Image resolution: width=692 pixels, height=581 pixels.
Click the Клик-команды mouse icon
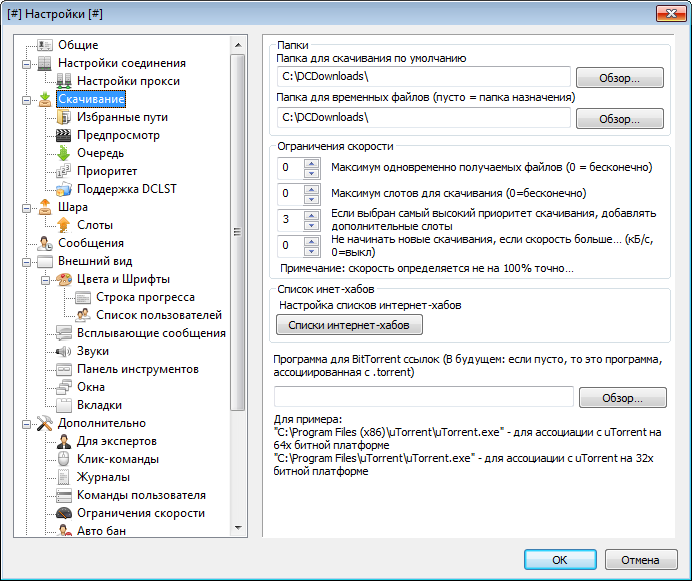pos(64,459)
